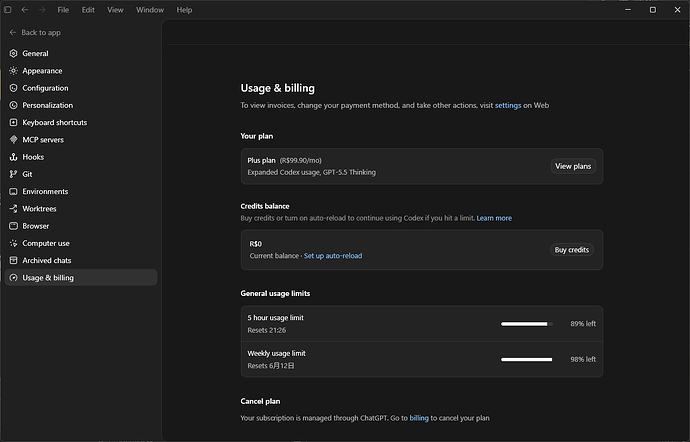This screenshot has height=442, width=690.
Task: Click the Git branch icon
Action: tap(14, 174)
